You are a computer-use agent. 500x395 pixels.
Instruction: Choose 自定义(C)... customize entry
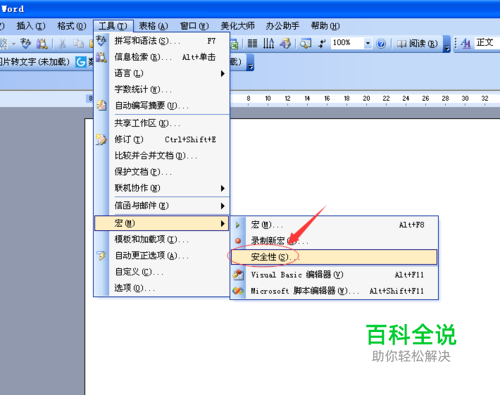pyautogui.click(x=162, y=272)
